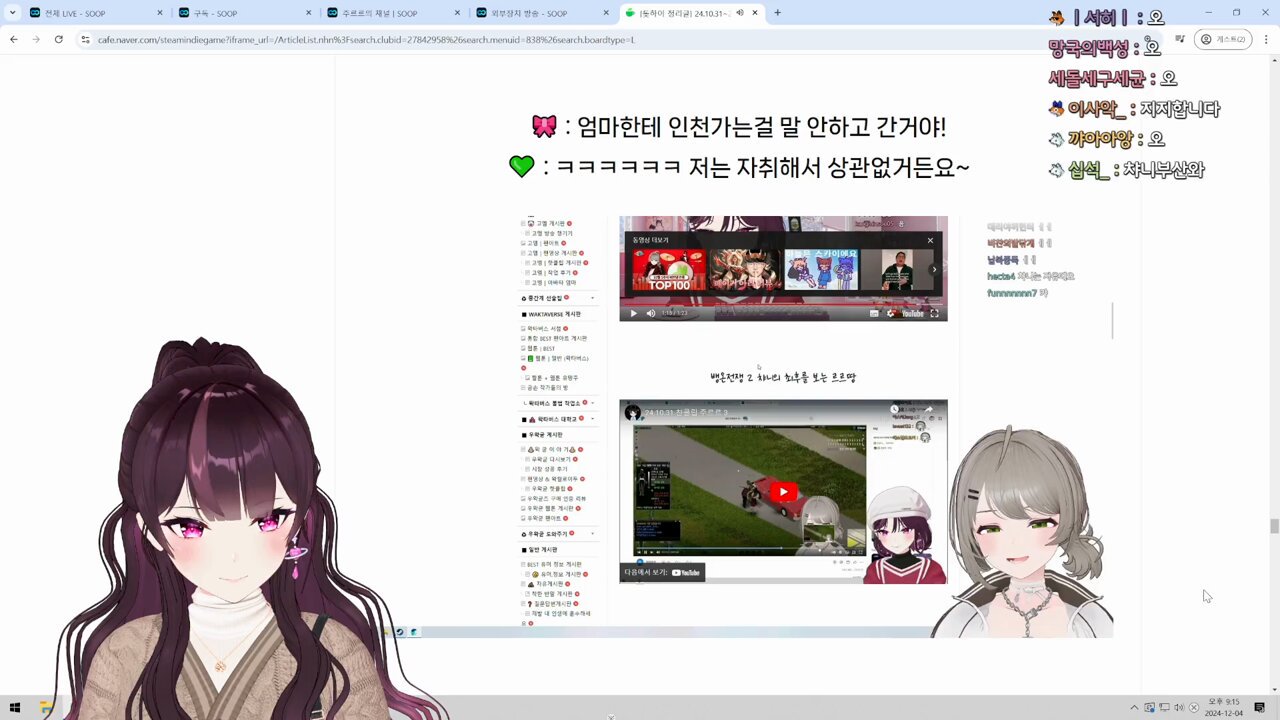Open the 공손 작가들의 방 board
Screen dimensions: 1280x720
547,387
